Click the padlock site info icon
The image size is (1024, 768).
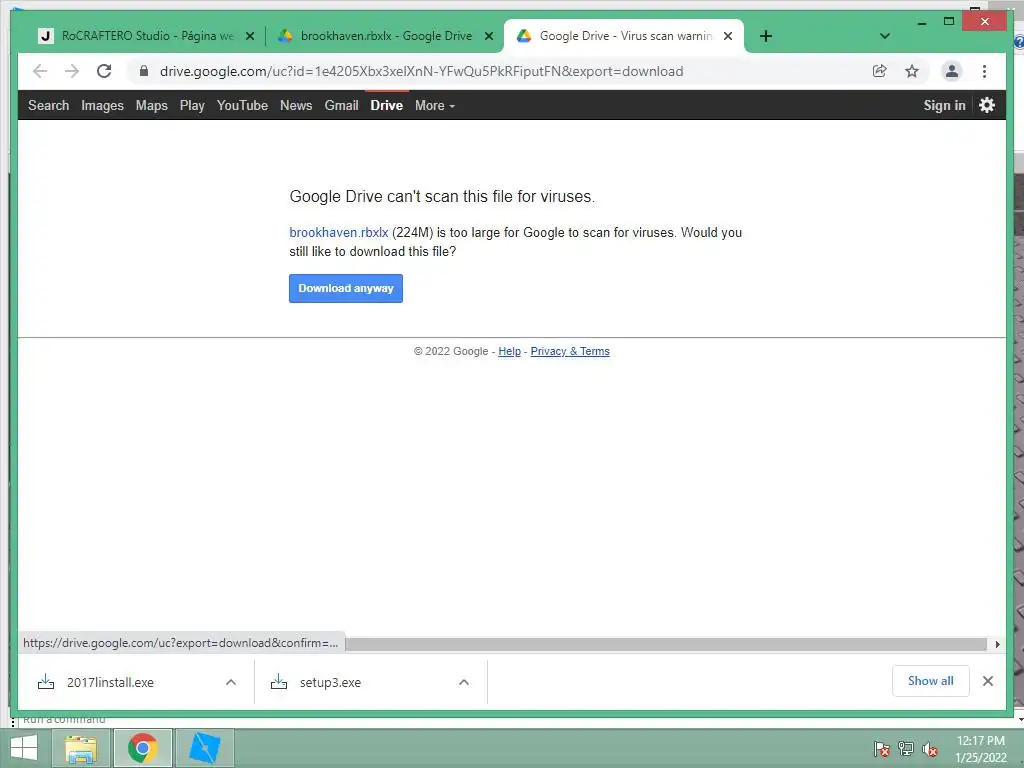(144, 71)
